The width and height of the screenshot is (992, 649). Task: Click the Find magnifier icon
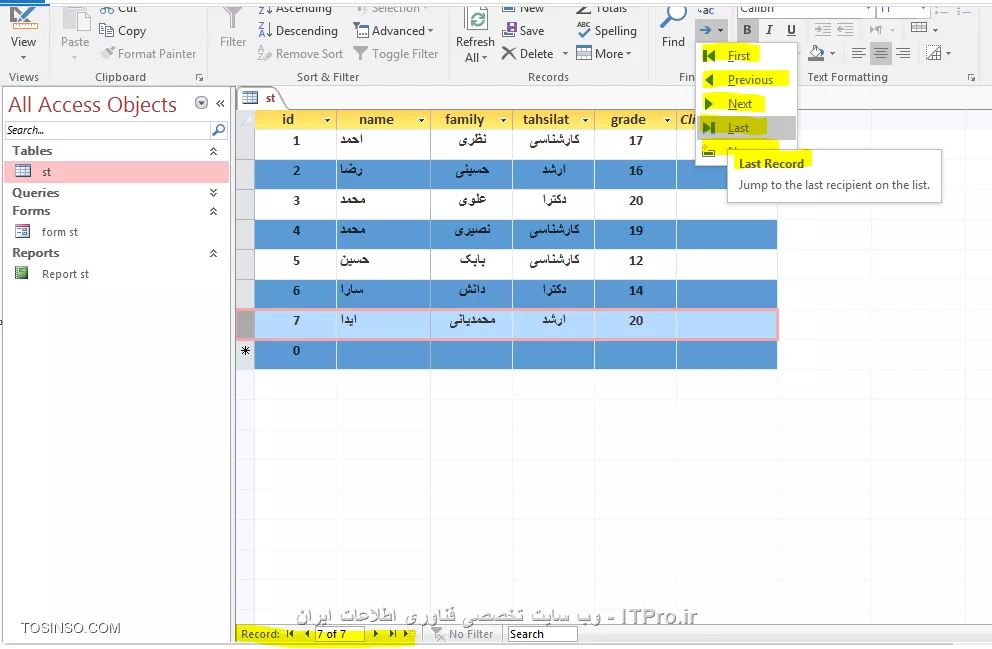[x=673, y=18]
